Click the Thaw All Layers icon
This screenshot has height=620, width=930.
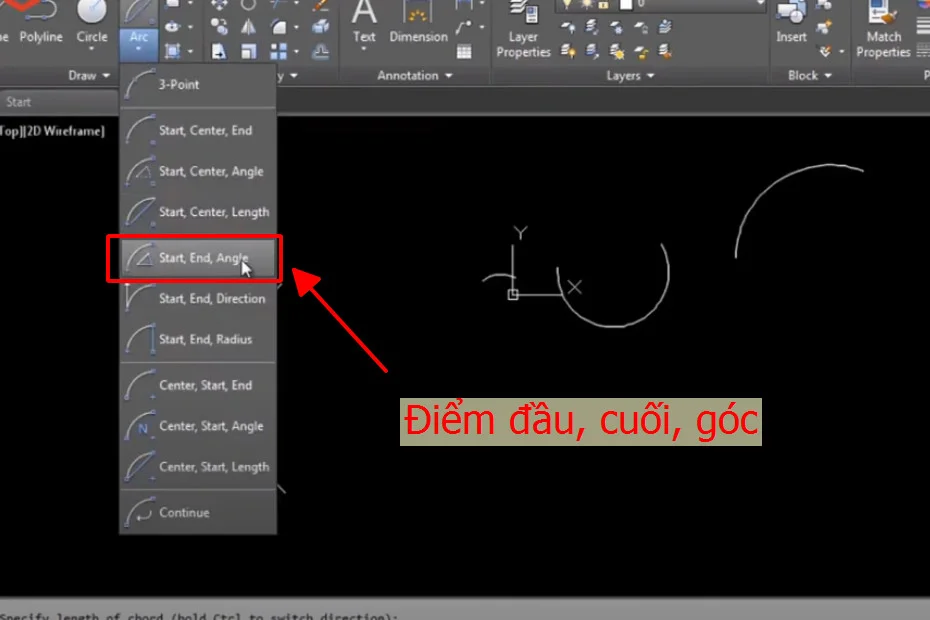click(617, 52)
